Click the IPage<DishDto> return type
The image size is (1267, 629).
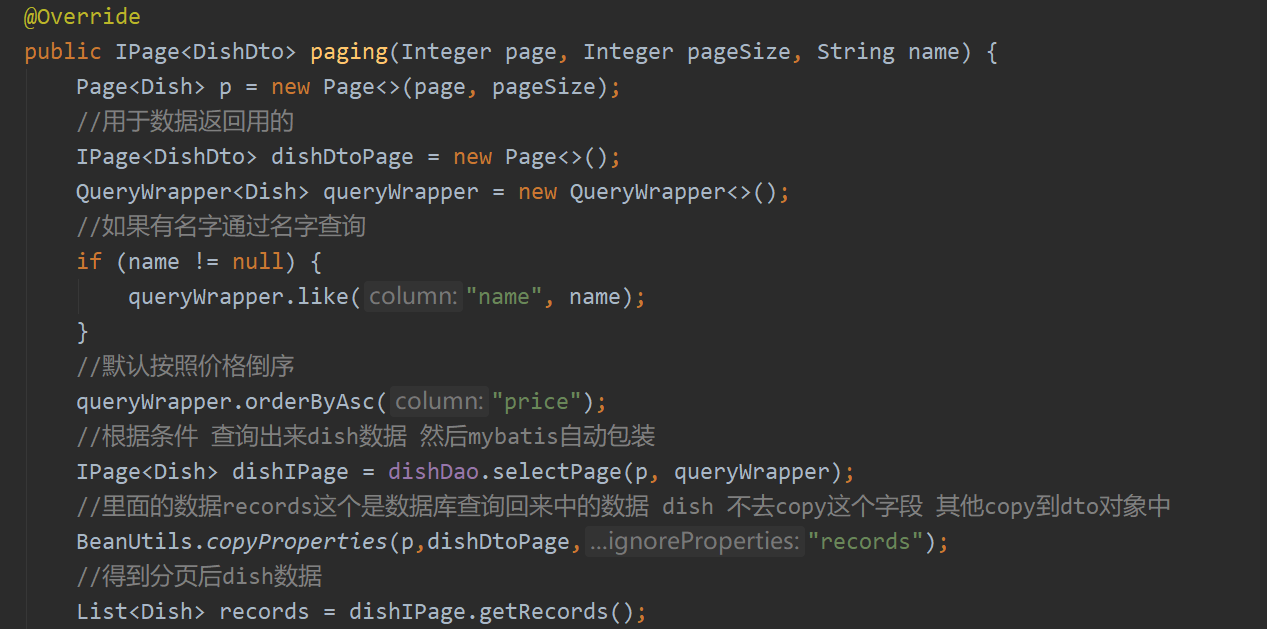pyautogui.click(x=206, y=52)
